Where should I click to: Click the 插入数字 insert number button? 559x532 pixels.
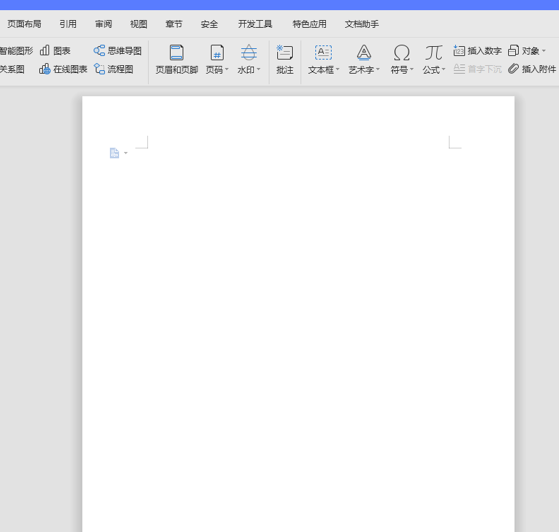click(477, 51)
